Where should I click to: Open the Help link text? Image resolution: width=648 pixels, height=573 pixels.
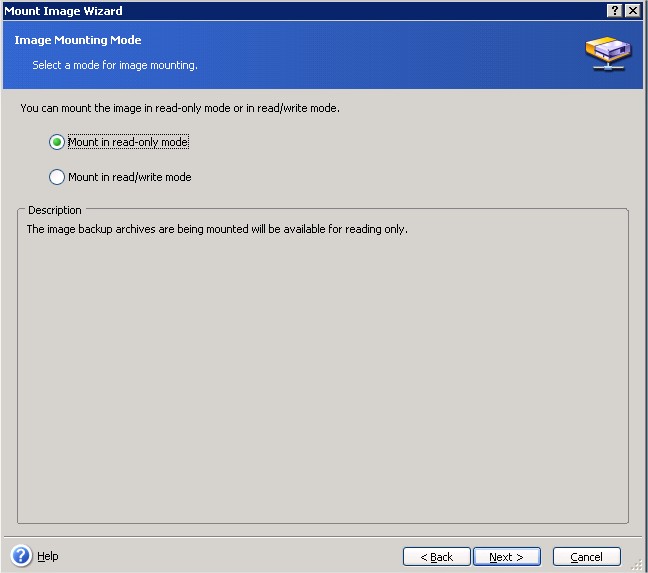click(x=48, y=556)
